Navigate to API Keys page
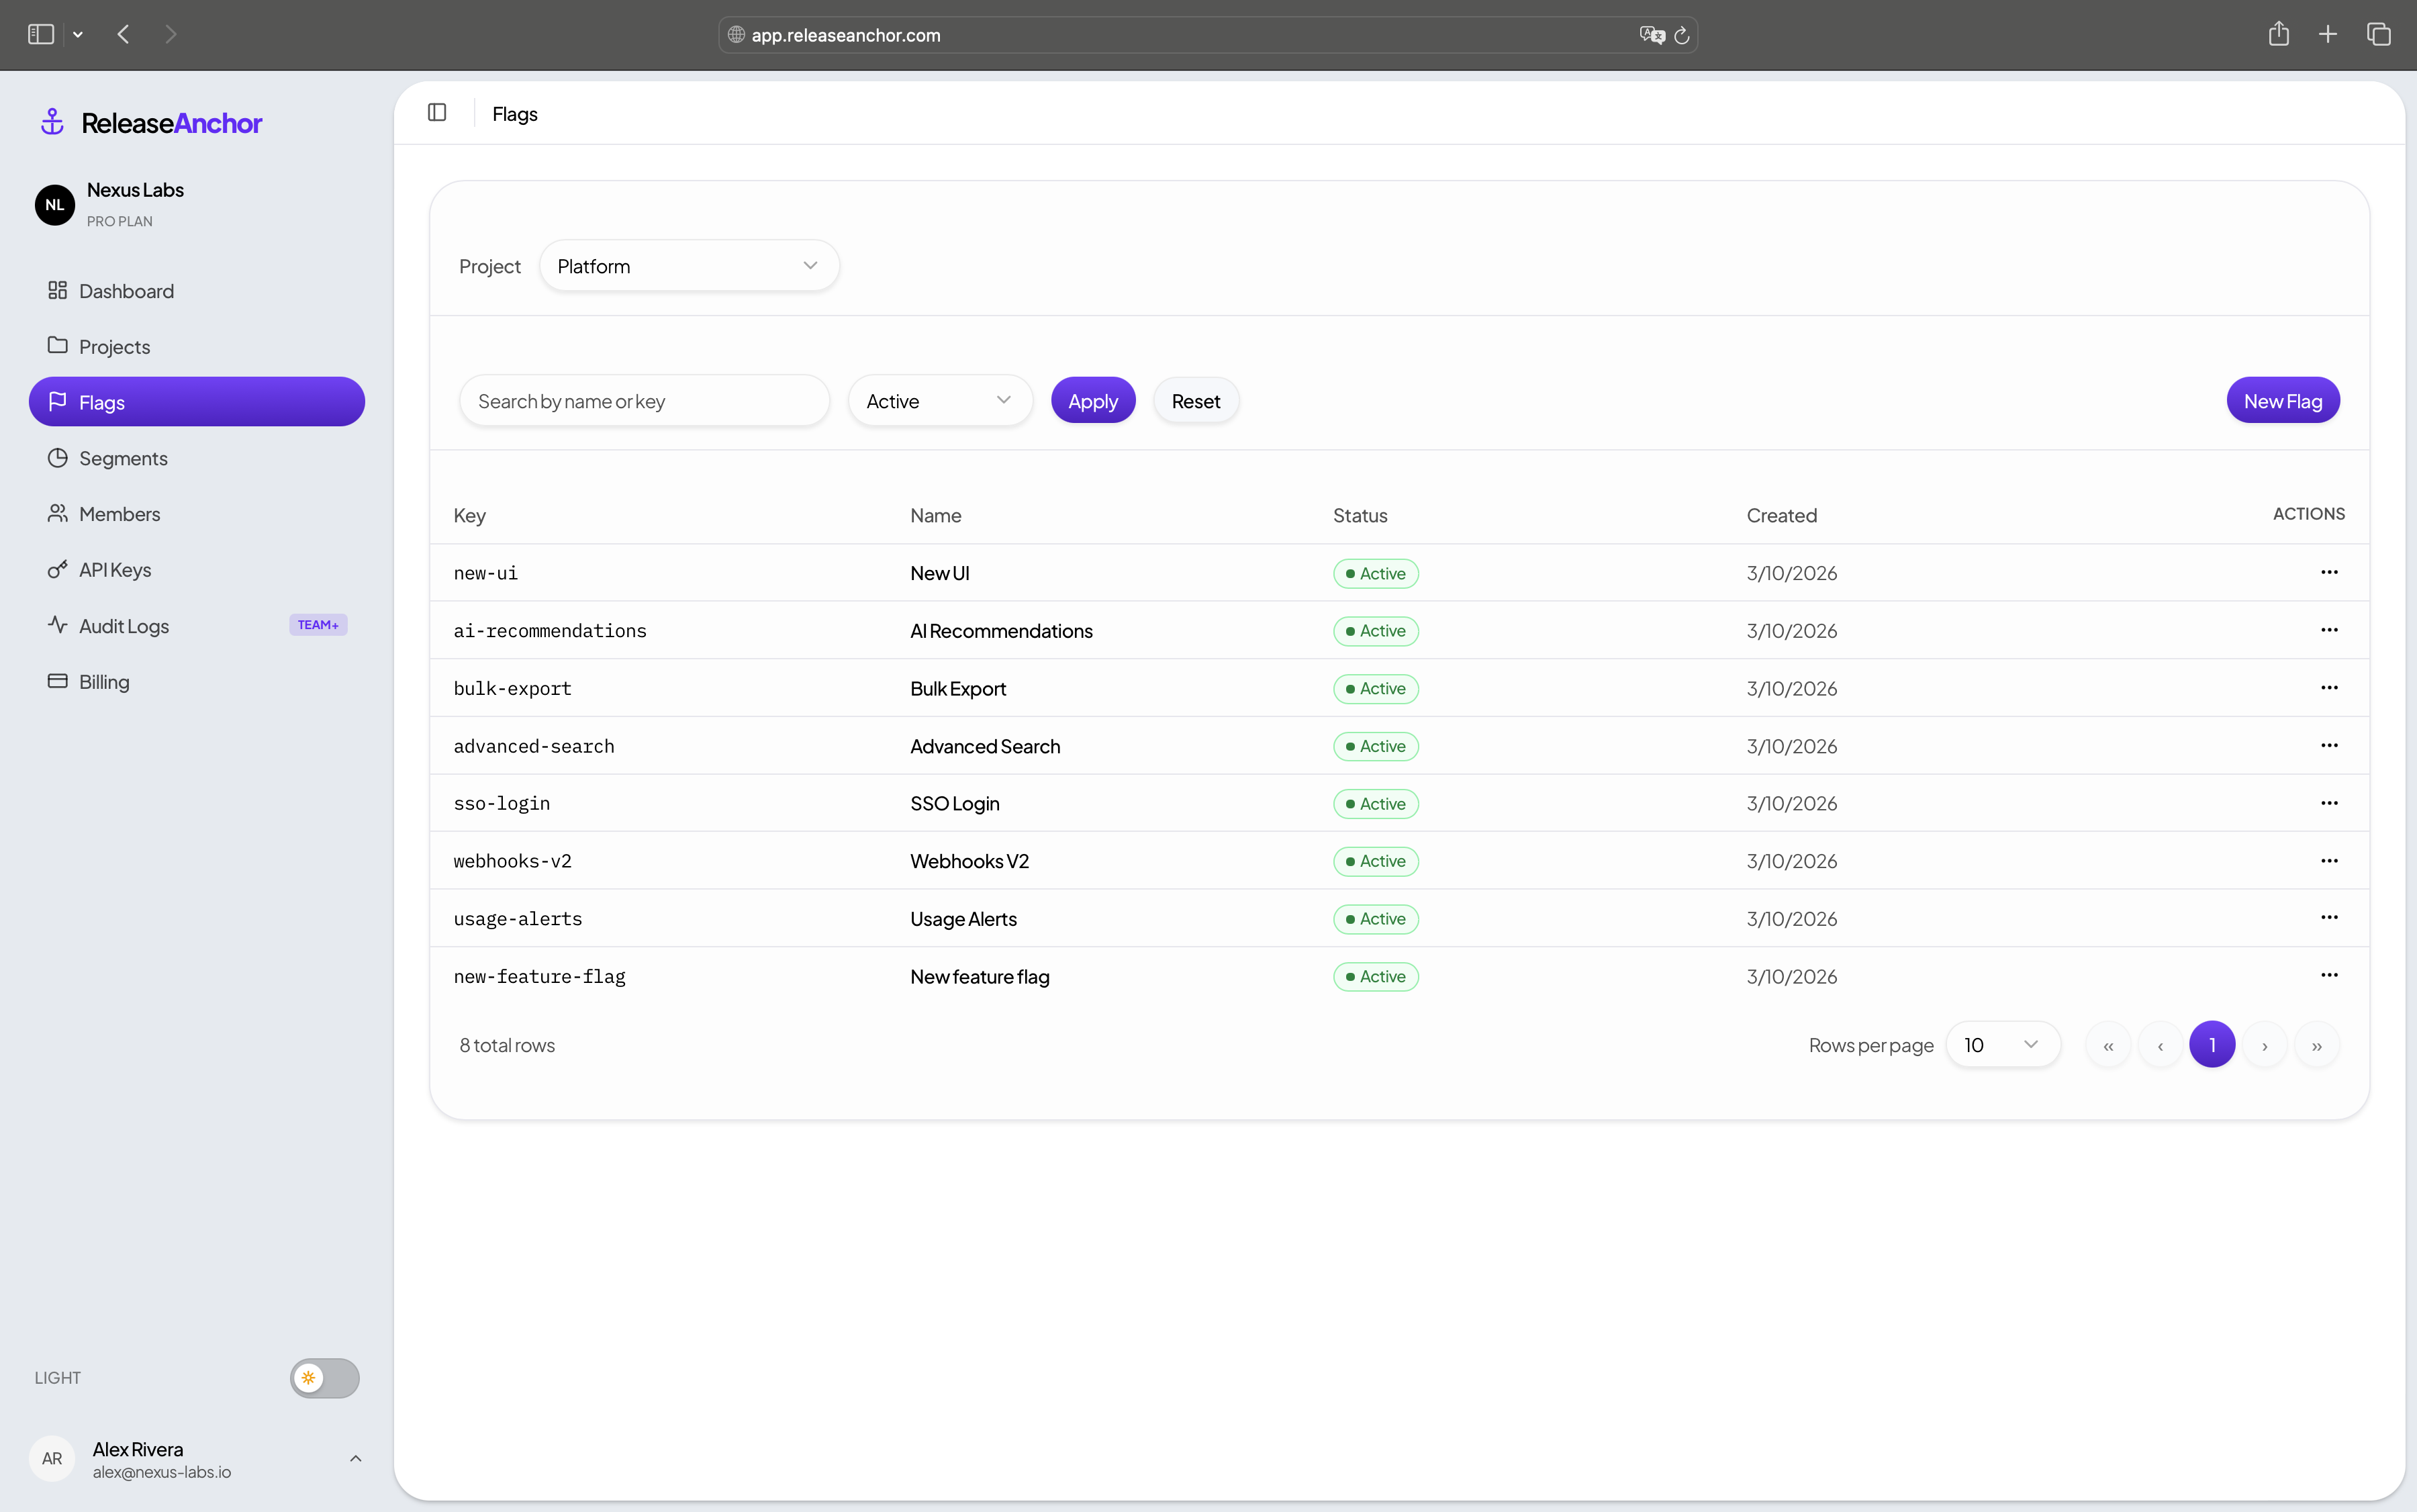 click(x=115, y=570)
